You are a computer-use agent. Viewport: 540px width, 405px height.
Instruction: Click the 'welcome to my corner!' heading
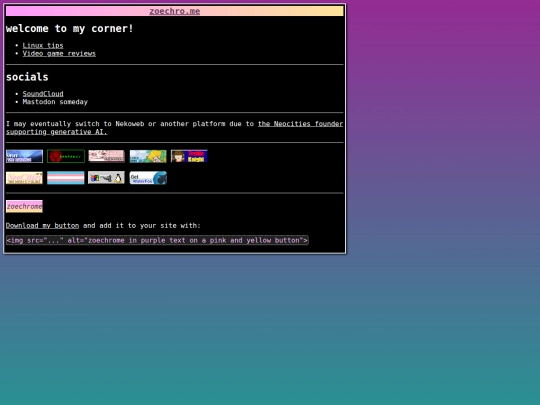coord(70,29)
